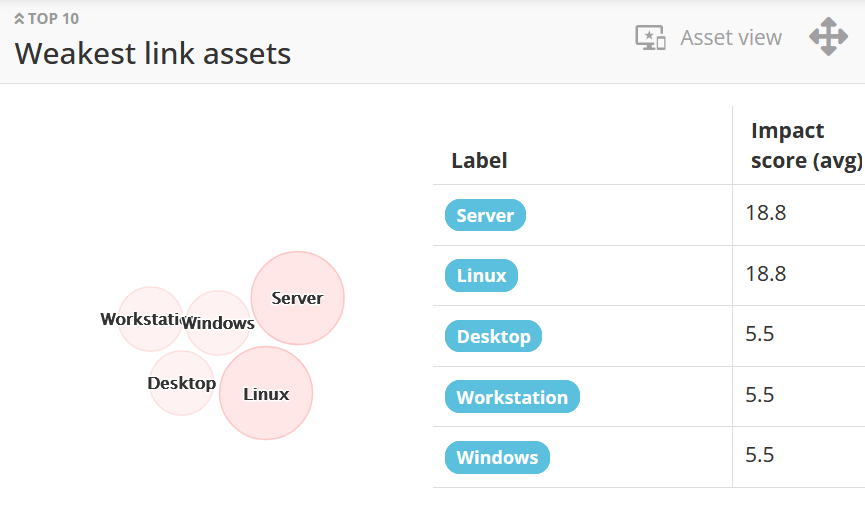Choose the Workstation label tag in table

coord(512,397)
